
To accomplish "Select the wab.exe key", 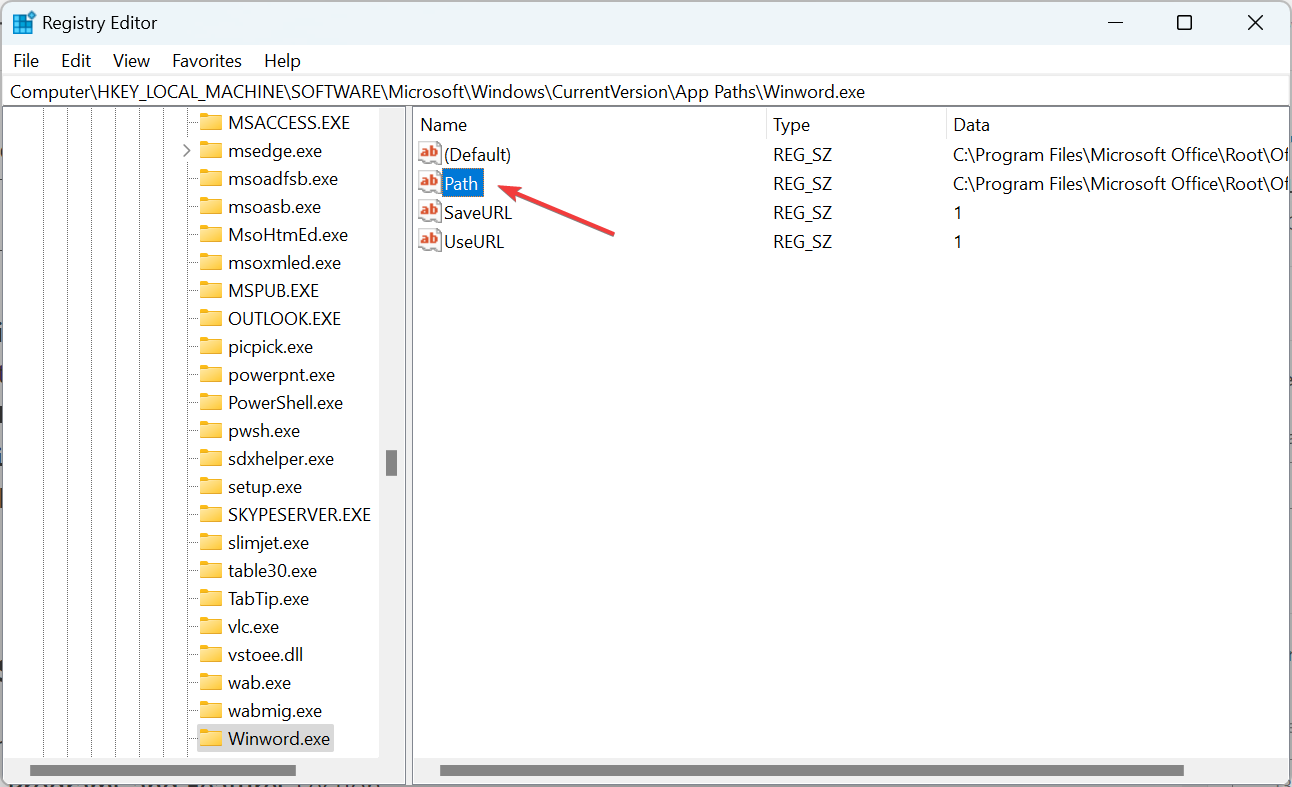I will [x=259, y=683].
